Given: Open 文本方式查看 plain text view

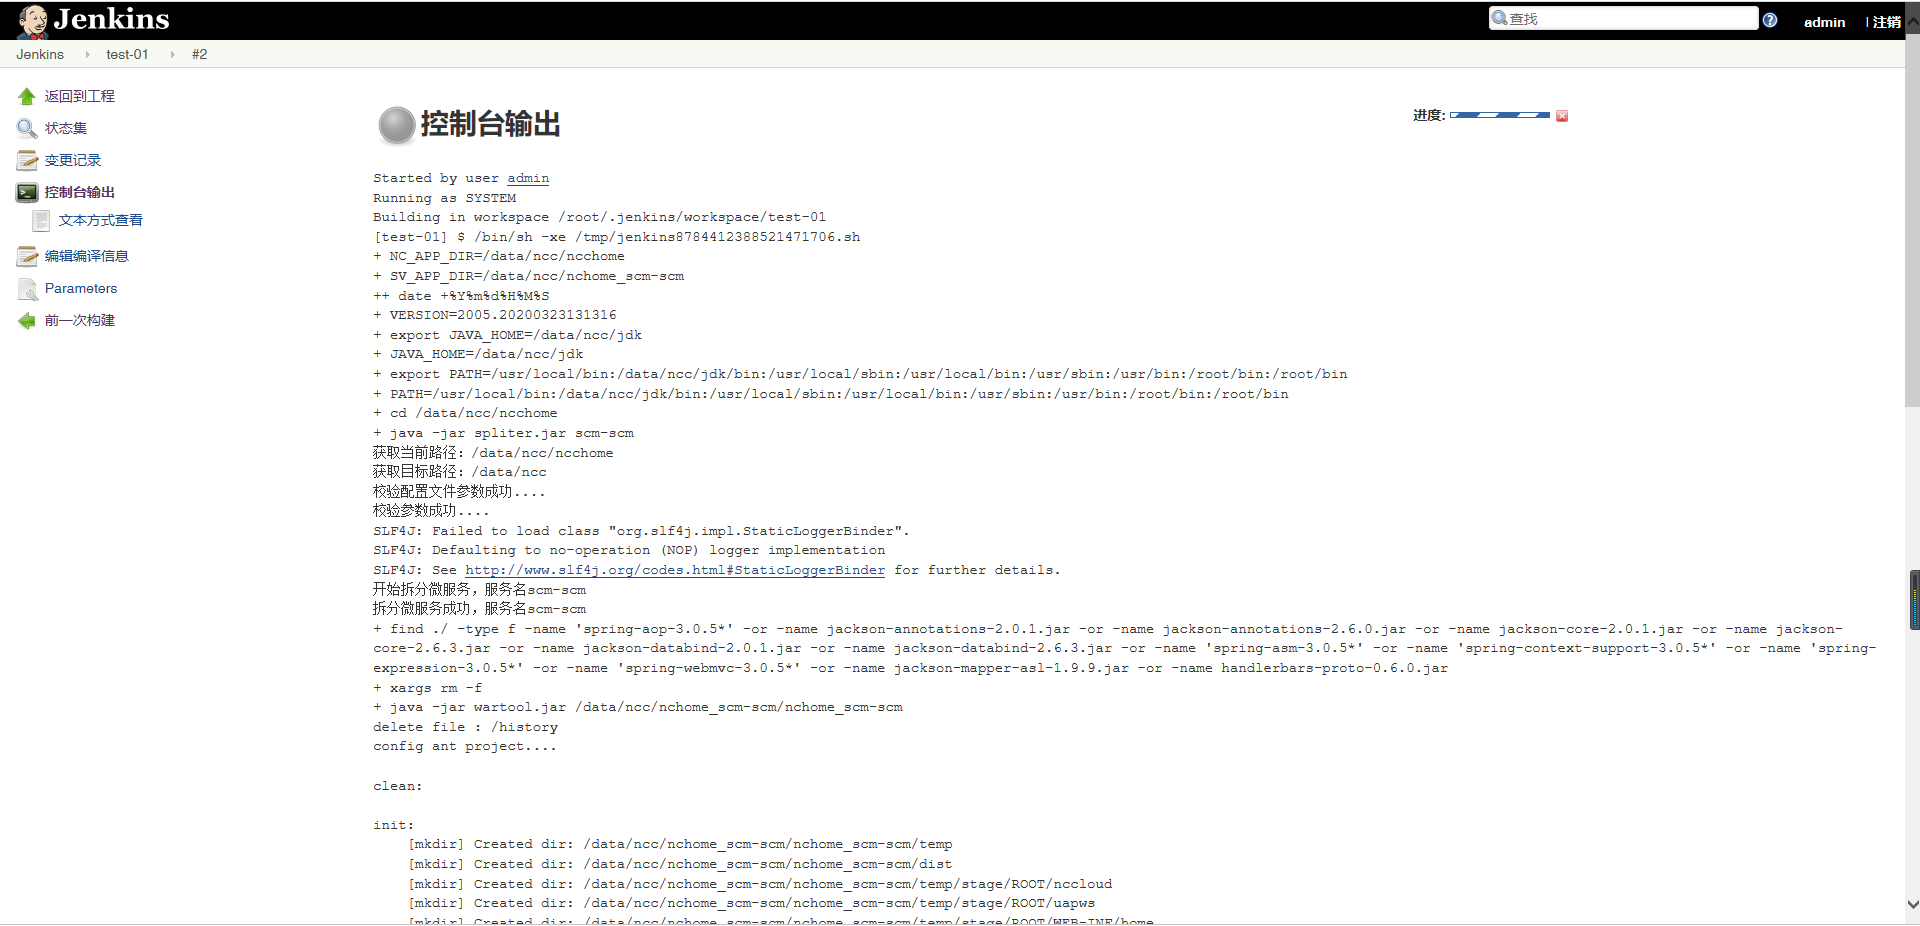Looking at the screenshot, I should [101, 220].
